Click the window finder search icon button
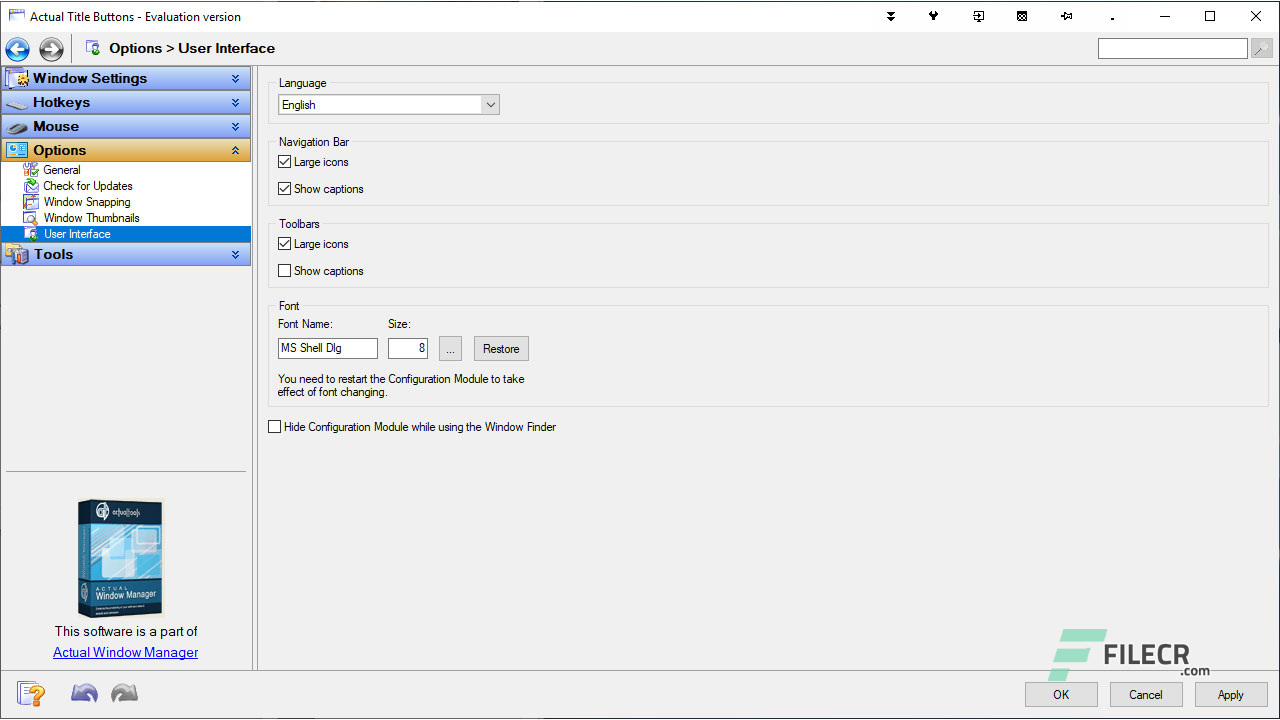The height and width of the screenshot is (720, 1280). pyautogui.click(x=1262, y=48)
